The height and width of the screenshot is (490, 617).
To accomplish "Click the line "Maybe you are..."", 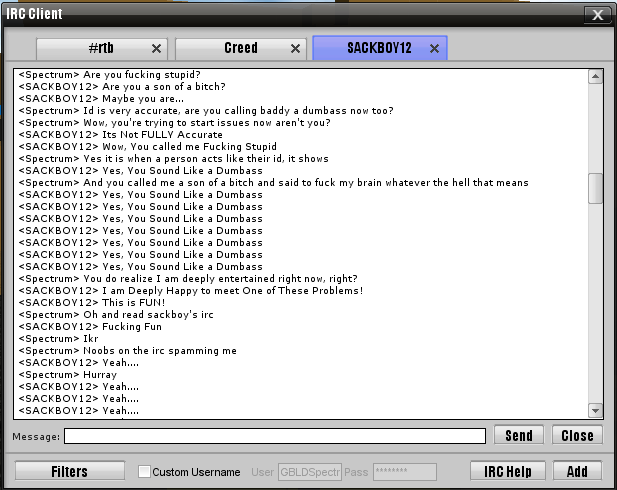I will pos(101,98).
